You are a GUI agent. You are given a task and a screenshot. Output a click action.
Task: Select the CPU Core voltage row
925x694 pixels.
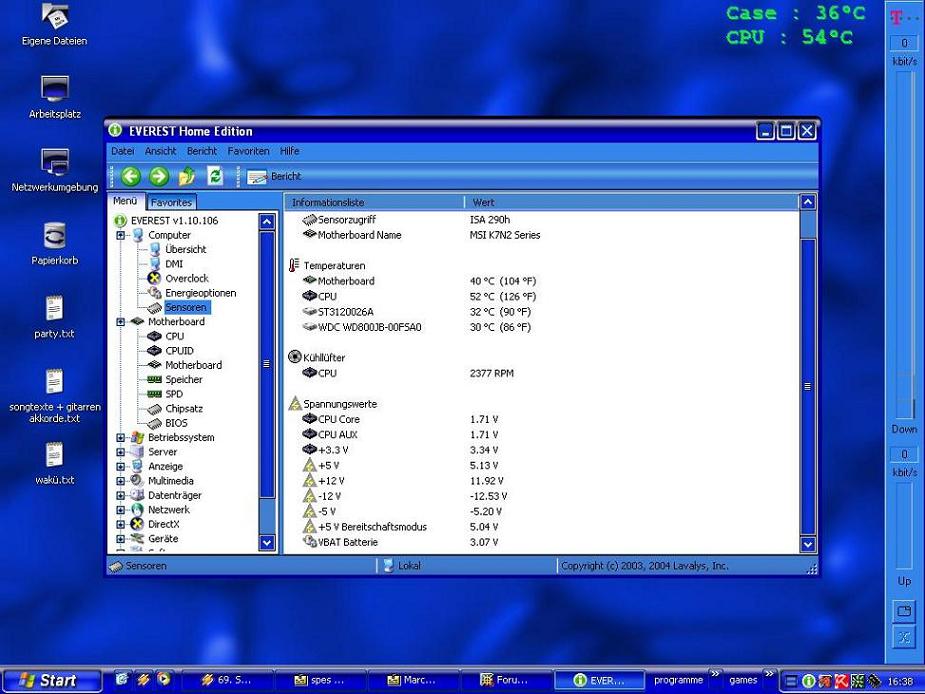tap(339, 419)
